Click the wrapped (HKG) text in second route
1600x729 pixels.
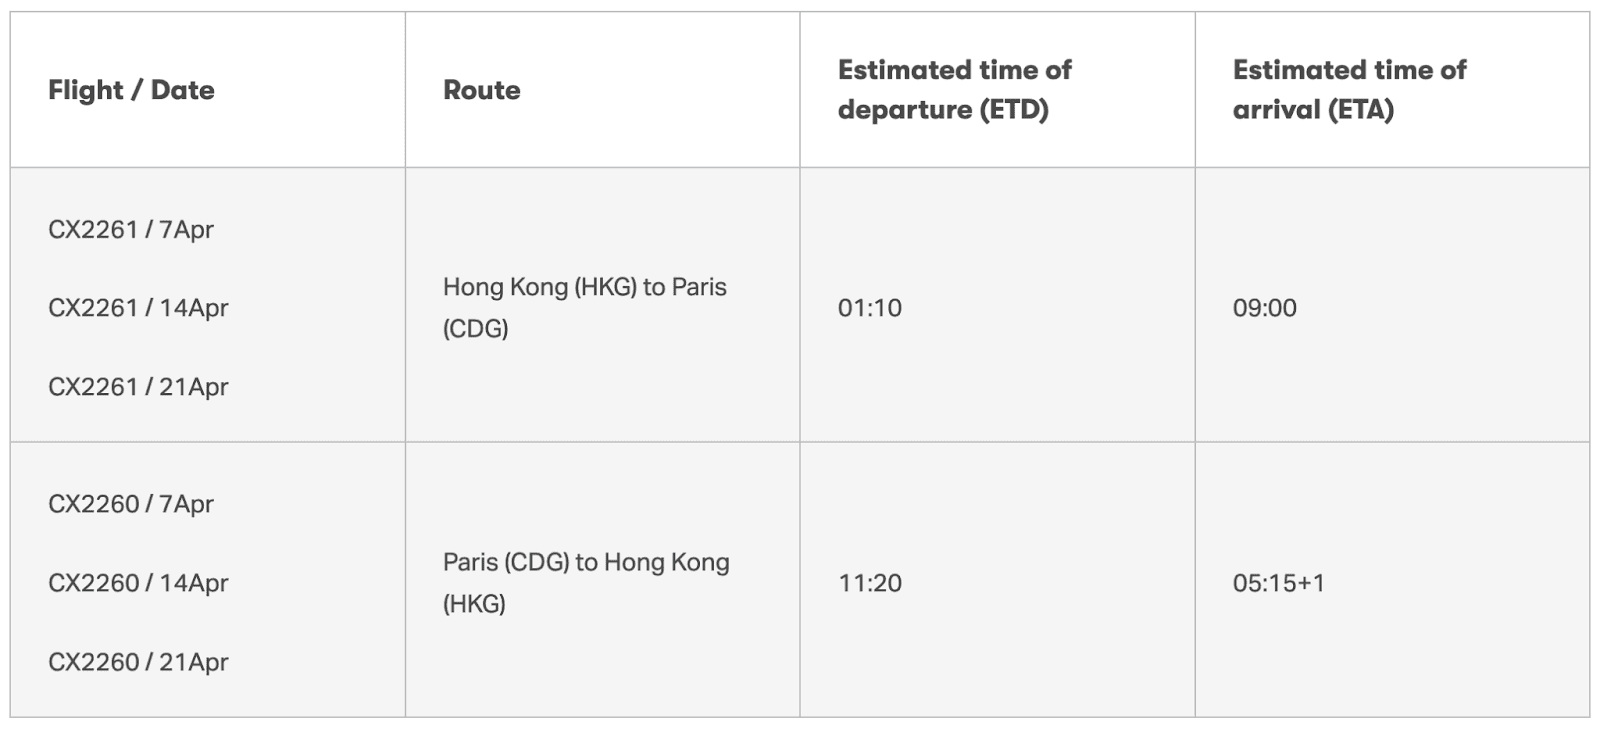point(474,604)
